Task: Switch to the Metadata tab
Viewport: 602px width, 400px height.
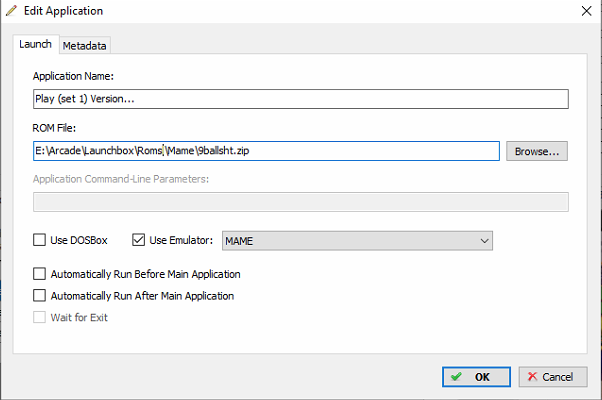Action: (84, 46)
